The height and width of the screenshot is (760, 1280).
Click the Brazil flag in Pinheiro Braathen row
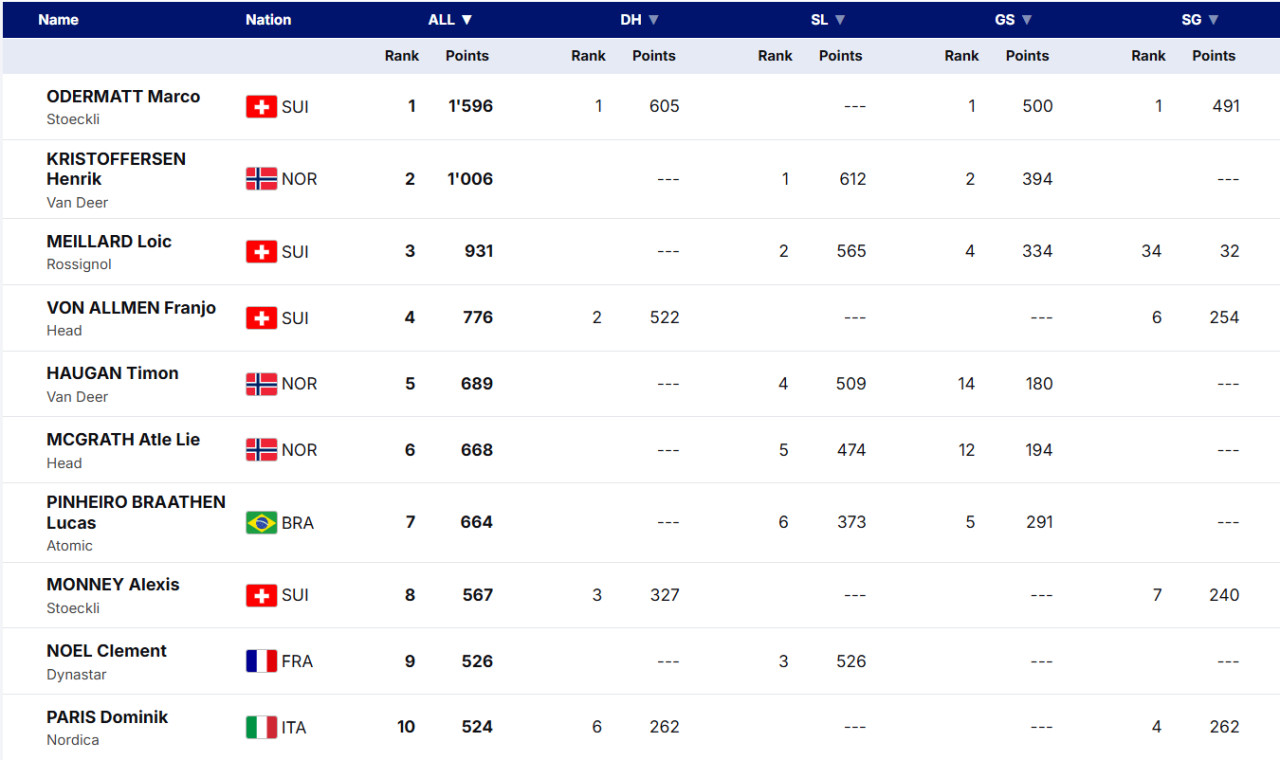pos(261,522)
